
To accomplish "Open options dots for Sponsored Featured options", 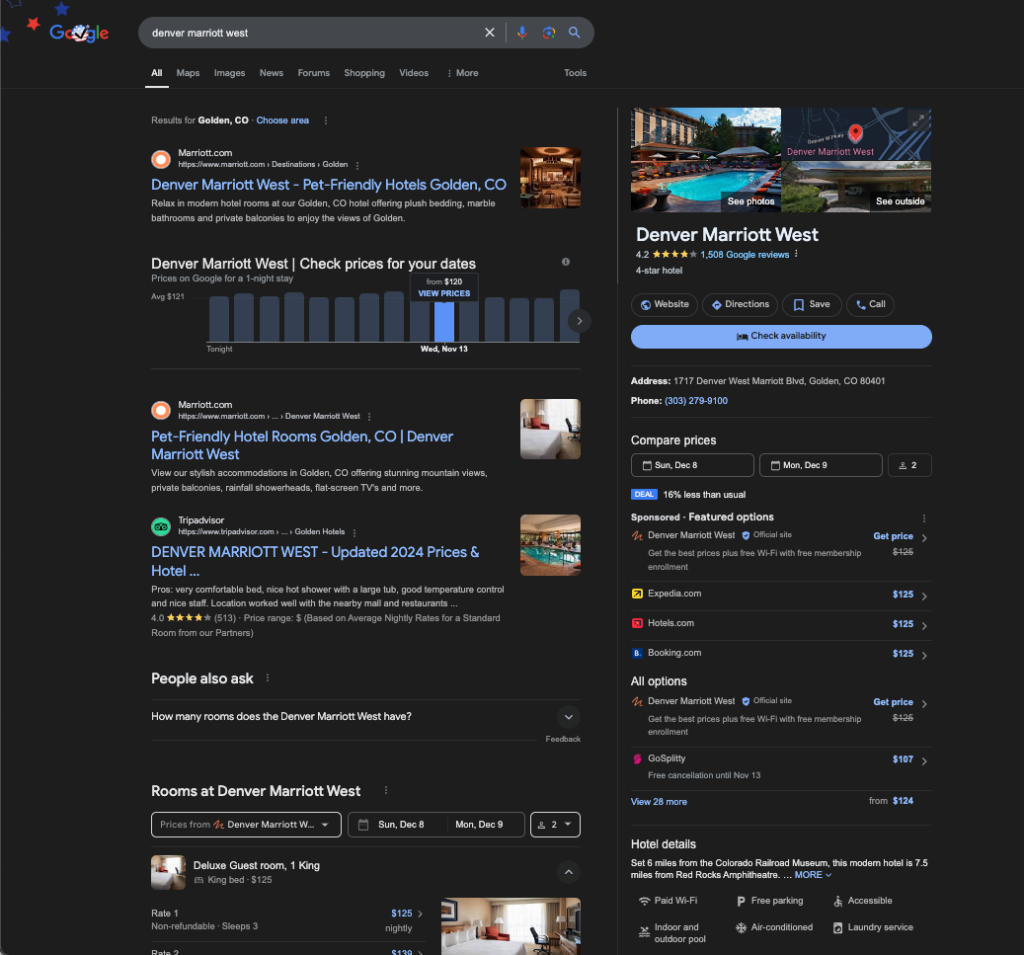I will coord(923,518).
